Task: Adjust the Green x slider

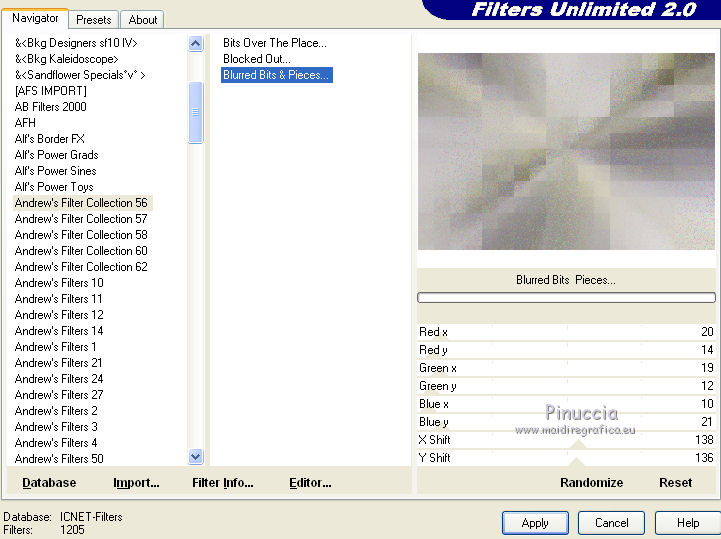Action: (566, 368)
